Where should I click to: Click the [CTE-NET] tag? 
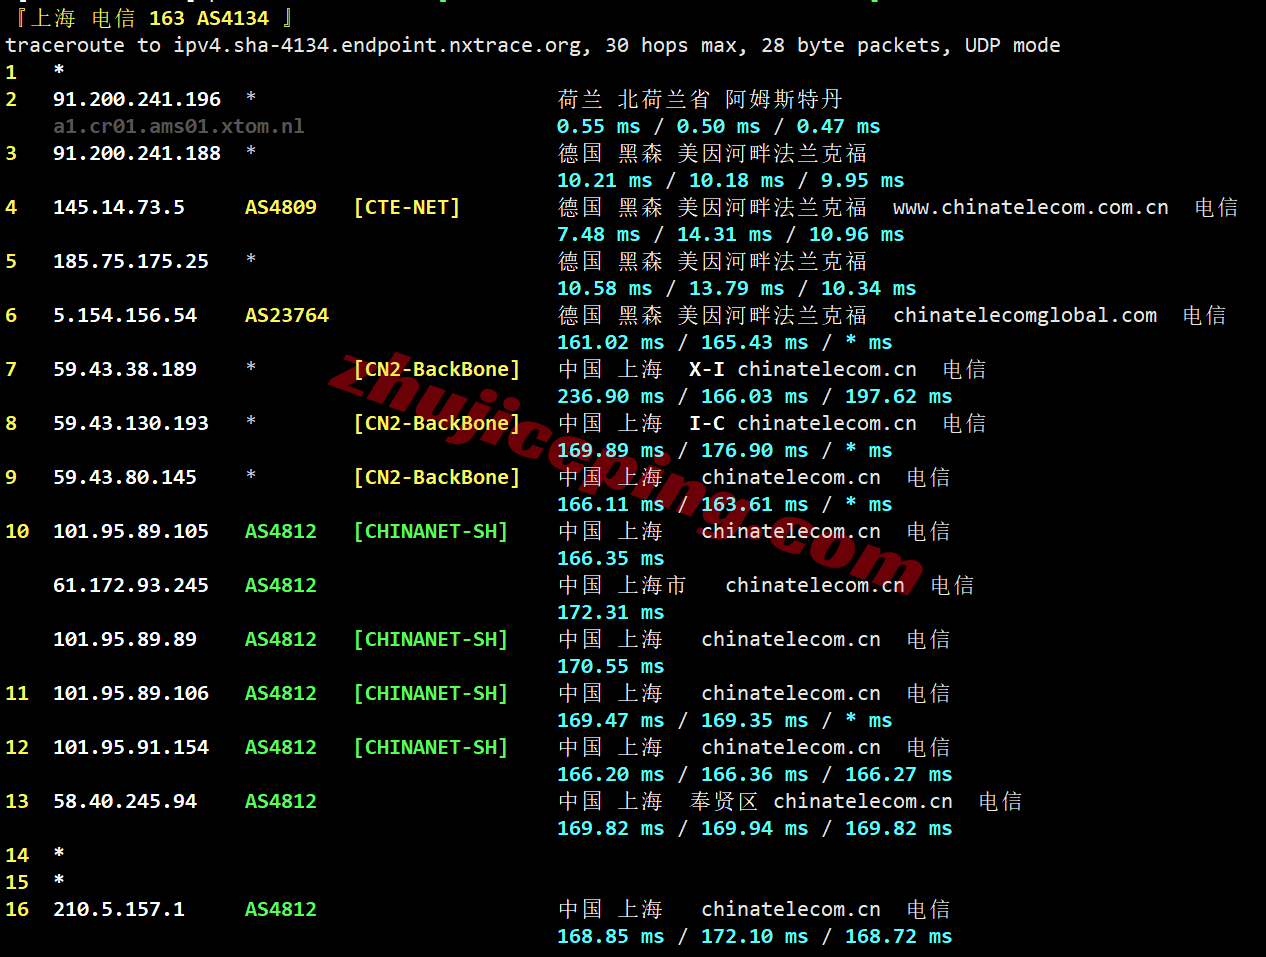click(x=407, y=207)
